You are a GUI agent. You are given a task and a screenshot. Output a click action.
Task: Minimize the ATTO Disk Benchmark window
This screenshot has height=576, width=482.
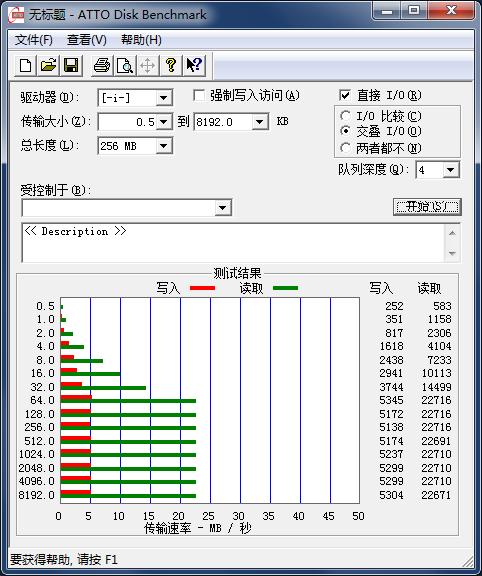tap(387, 11)
